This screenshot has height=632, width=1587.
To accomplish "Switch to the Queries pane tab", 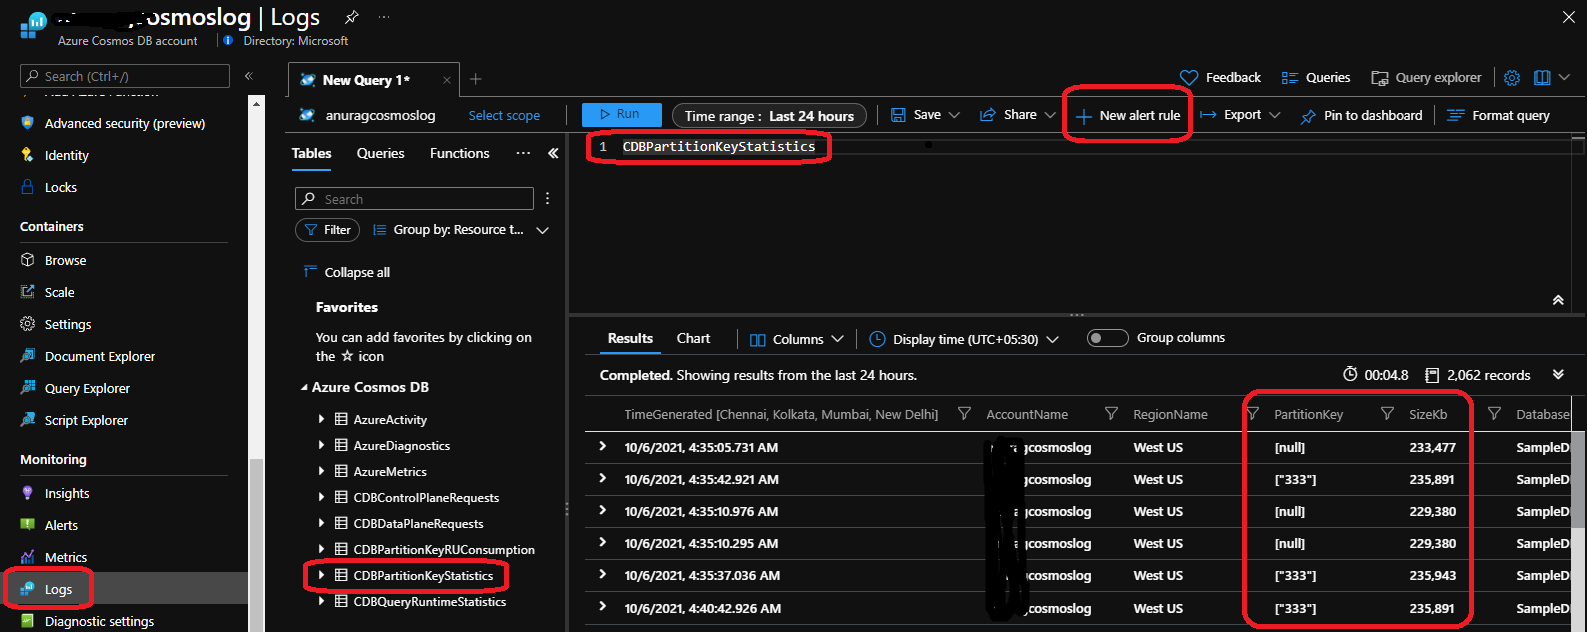I will click(381, 153).
